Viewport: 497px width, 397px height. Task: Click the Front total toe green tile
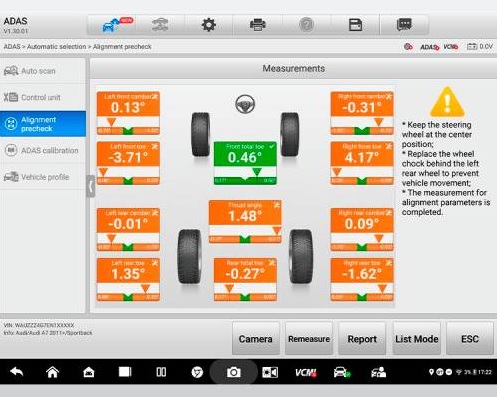click(245, 163)
